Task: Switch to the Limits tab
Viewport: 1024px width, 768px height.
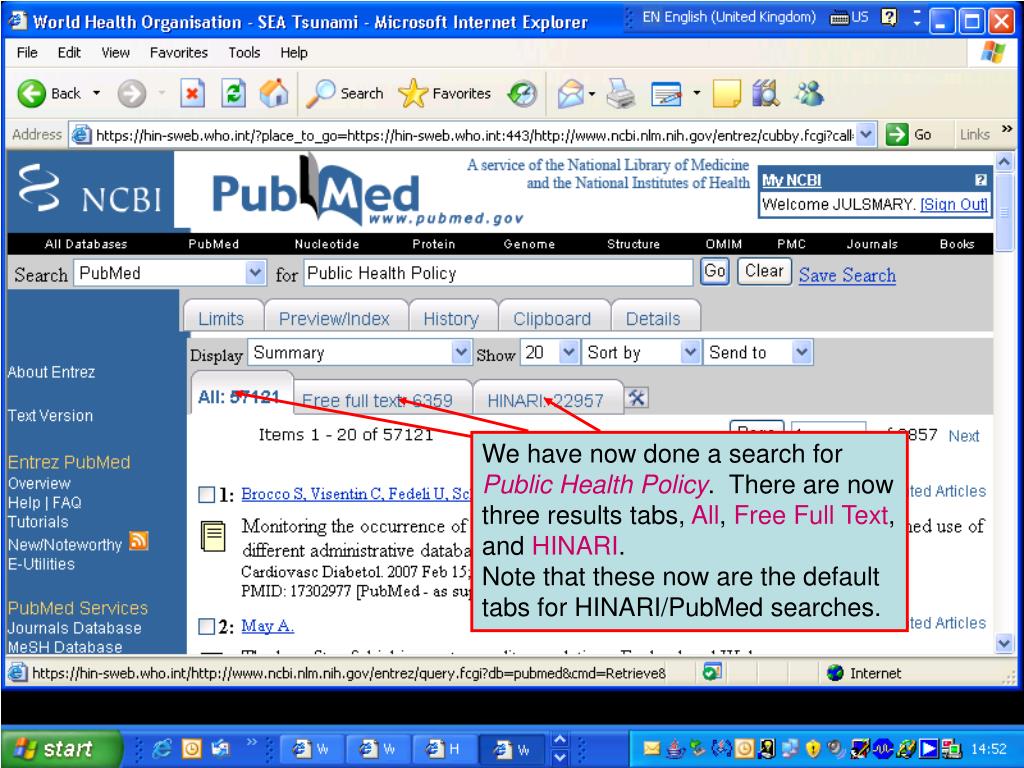Action: pyautogui.click(x=221, y=318)
